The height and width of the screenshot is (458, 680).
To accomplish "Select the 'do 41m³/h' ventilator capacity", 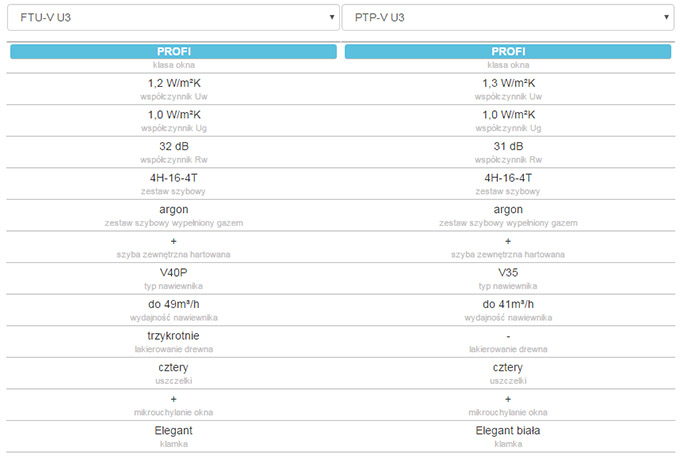I will [508, 304].
